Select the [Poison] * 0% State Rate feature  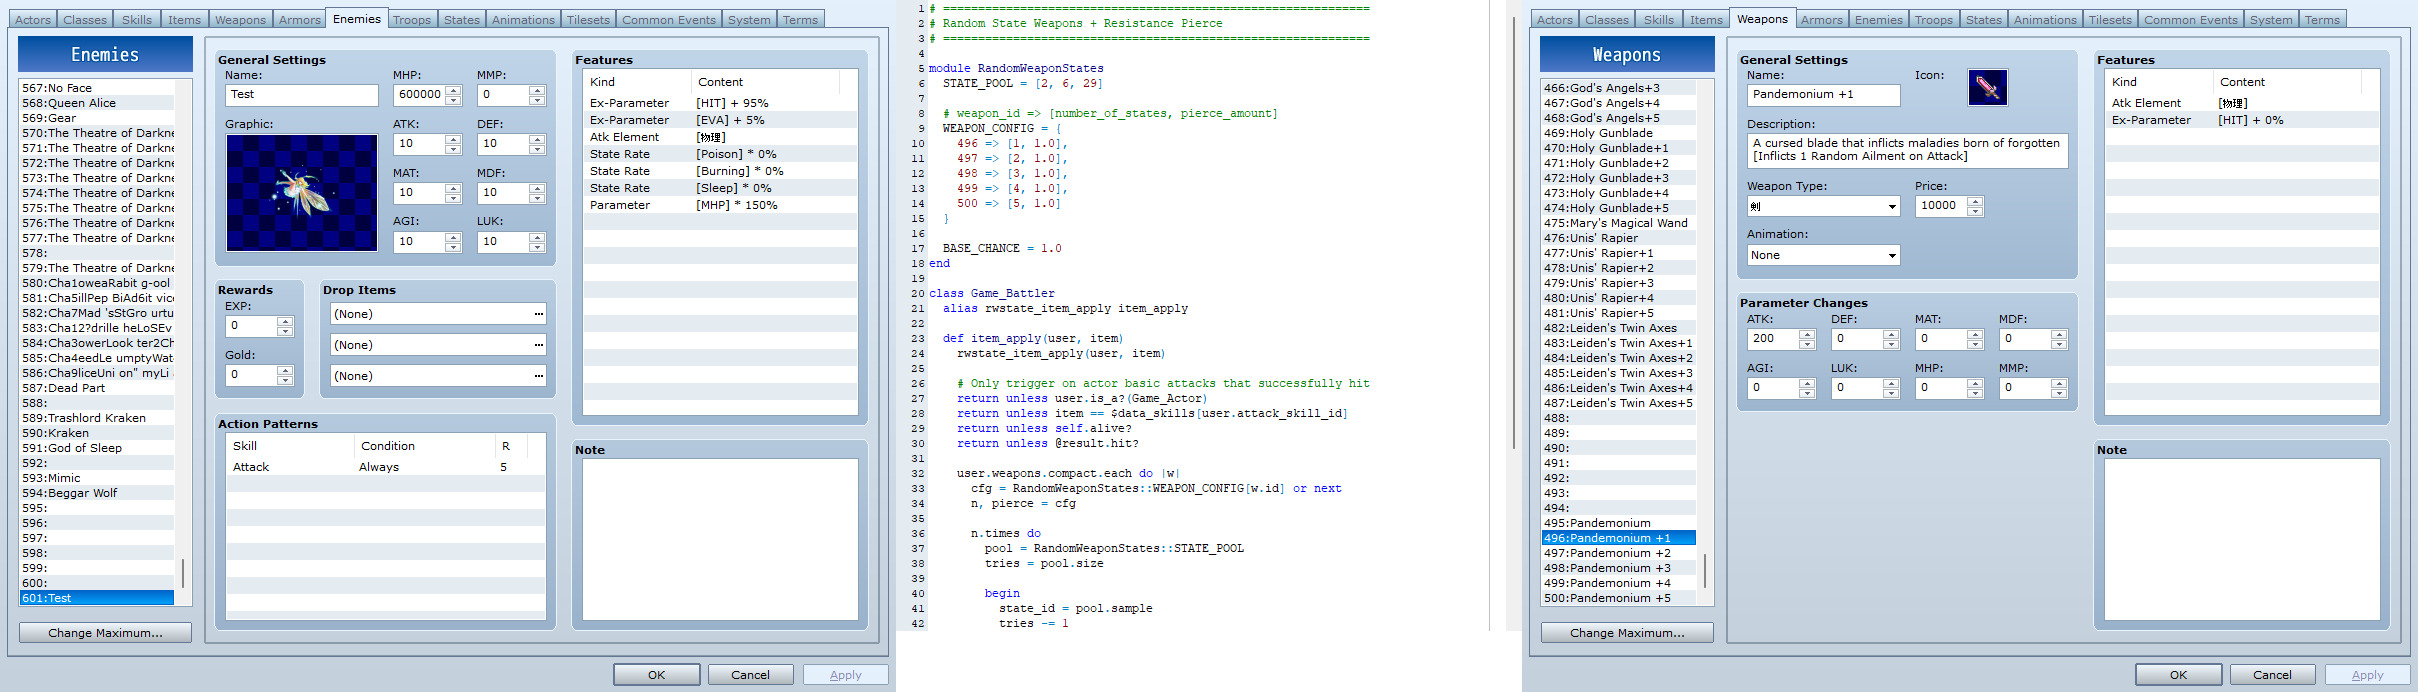[x=720, y=154]
